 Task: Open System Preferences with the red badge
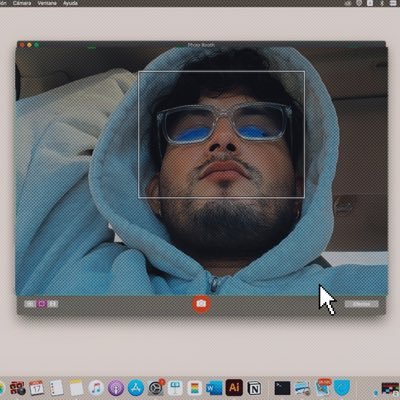[x=156, y=388]
